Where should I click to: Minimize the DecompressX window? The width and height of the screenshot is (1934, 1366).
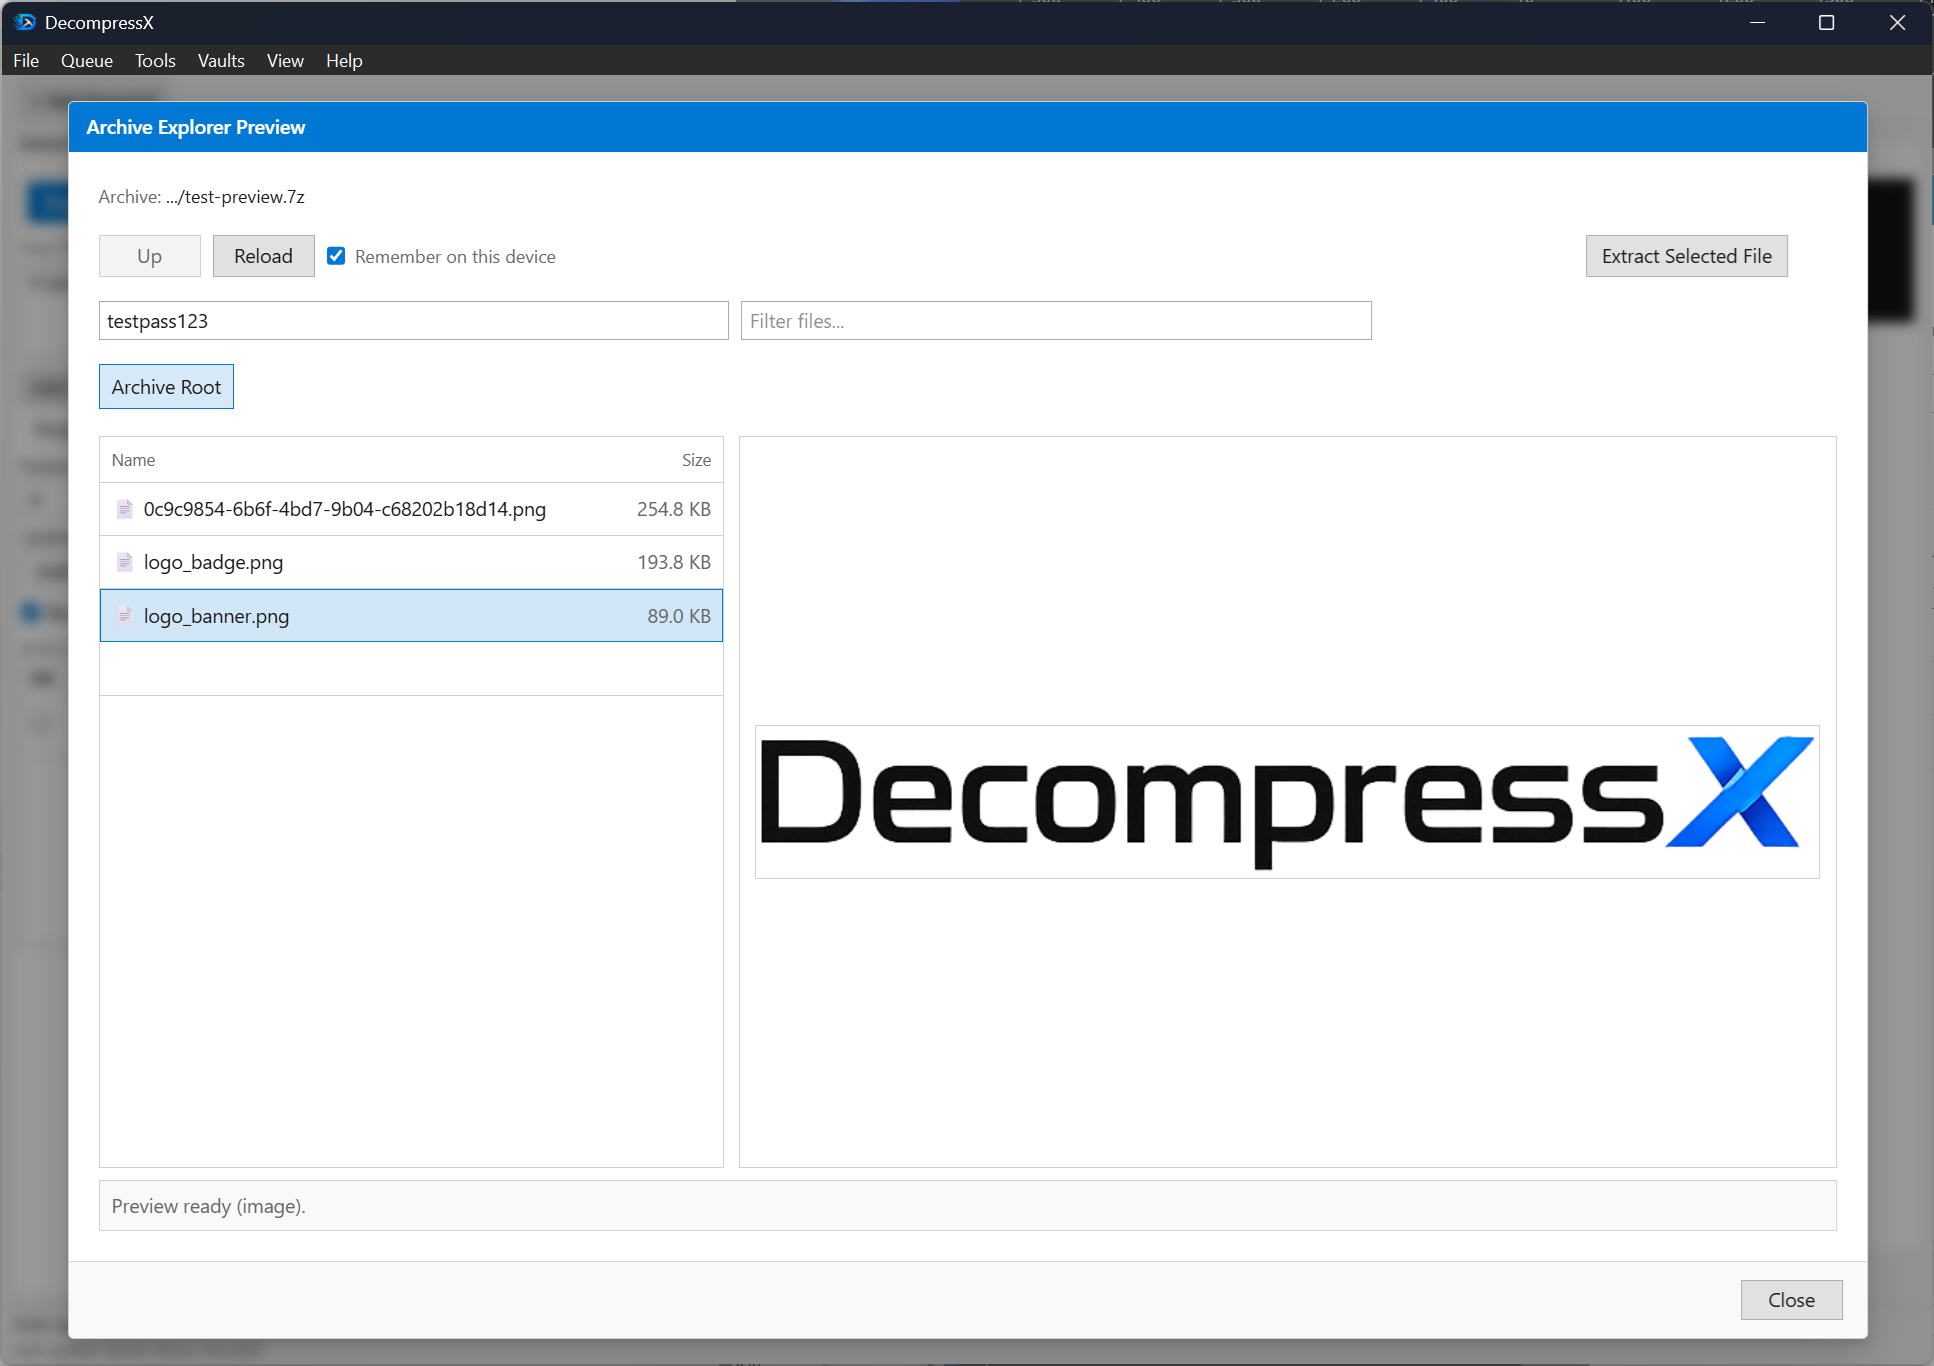click(1757, 22)
